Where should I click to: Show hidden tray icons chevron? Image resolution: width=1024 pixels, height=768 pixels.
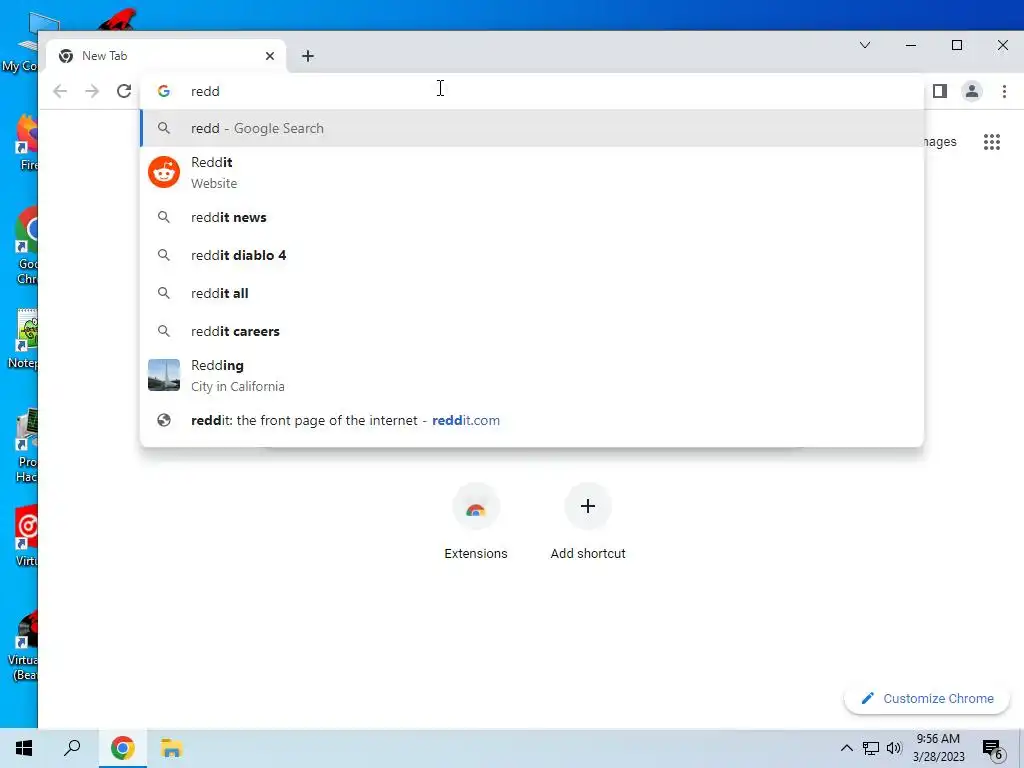pos(846,748)
